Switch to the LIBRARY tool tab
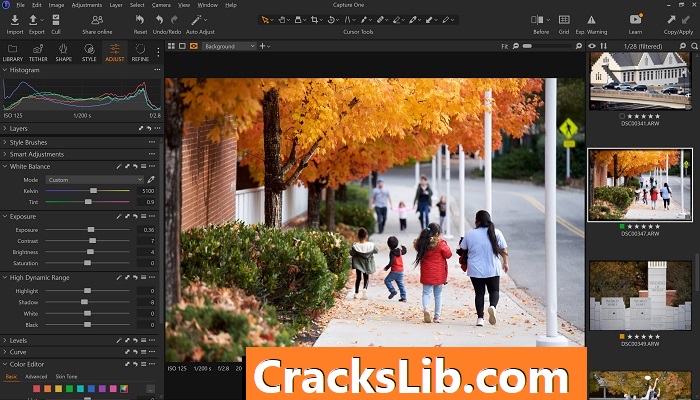 (12, 52)
